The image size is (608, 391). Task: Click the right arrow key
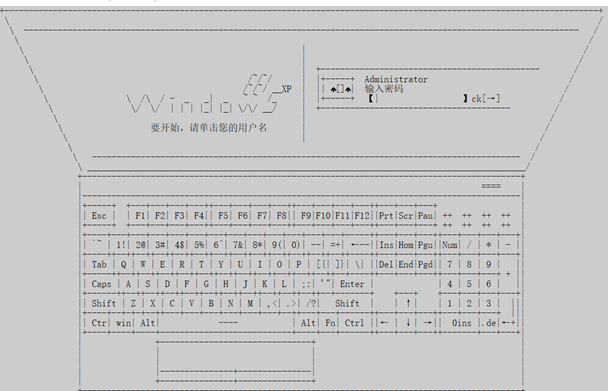click(427, 323)
